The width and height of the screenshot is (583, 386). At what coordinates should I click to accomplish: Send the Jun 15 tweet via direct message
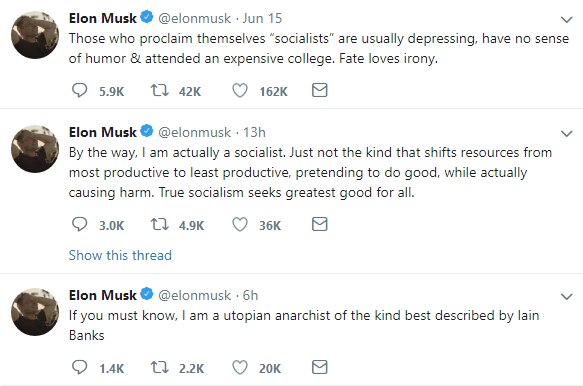(x=319, y=90)
